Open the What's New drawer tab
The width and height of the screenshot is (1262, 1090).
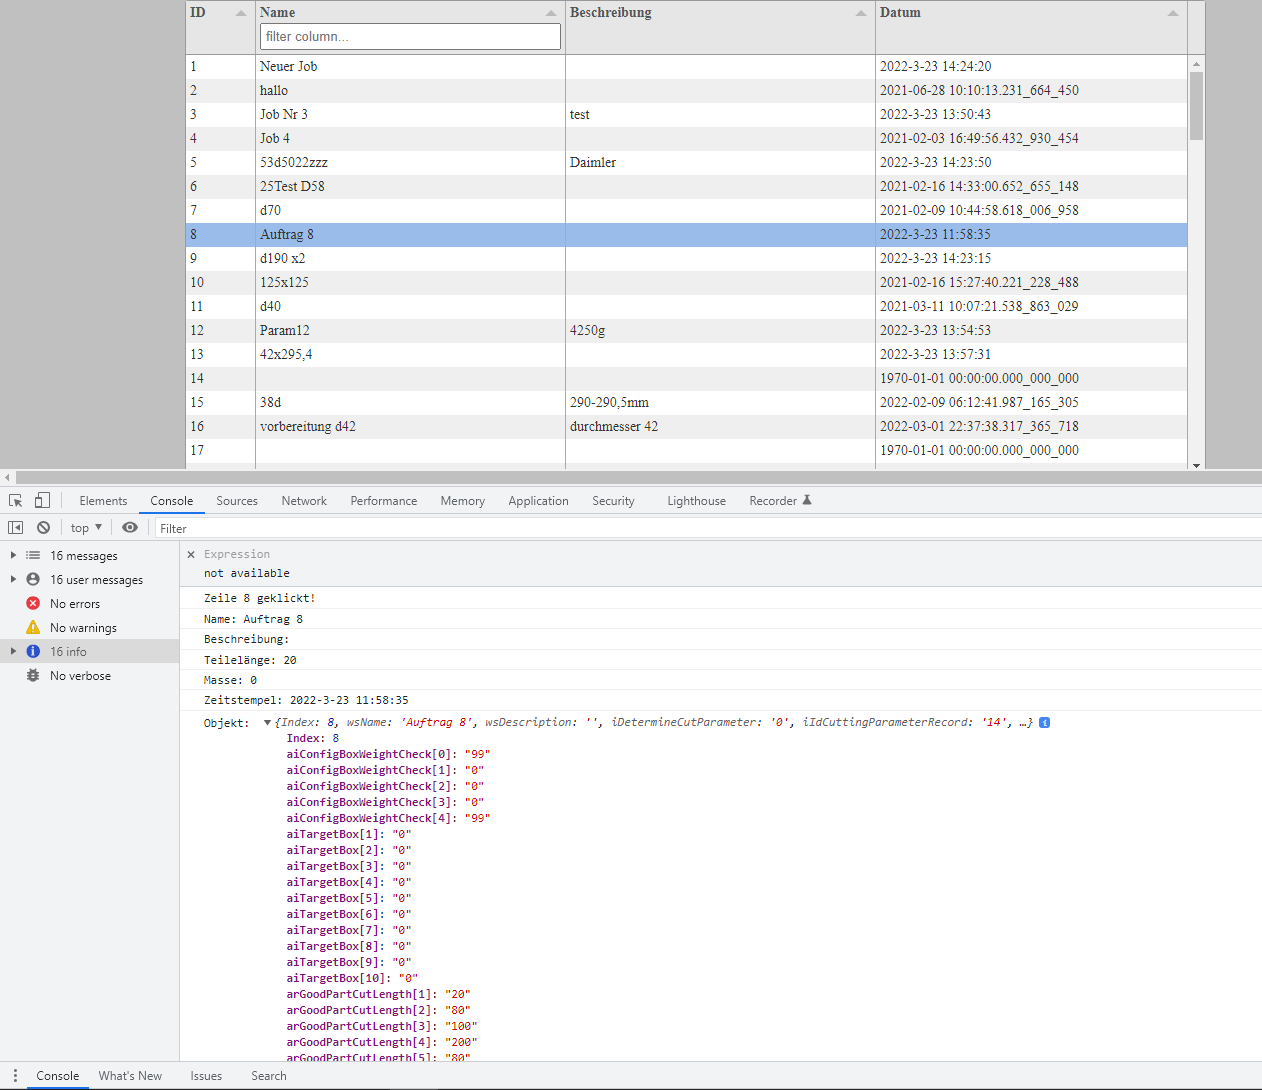tap(130, 1076)
